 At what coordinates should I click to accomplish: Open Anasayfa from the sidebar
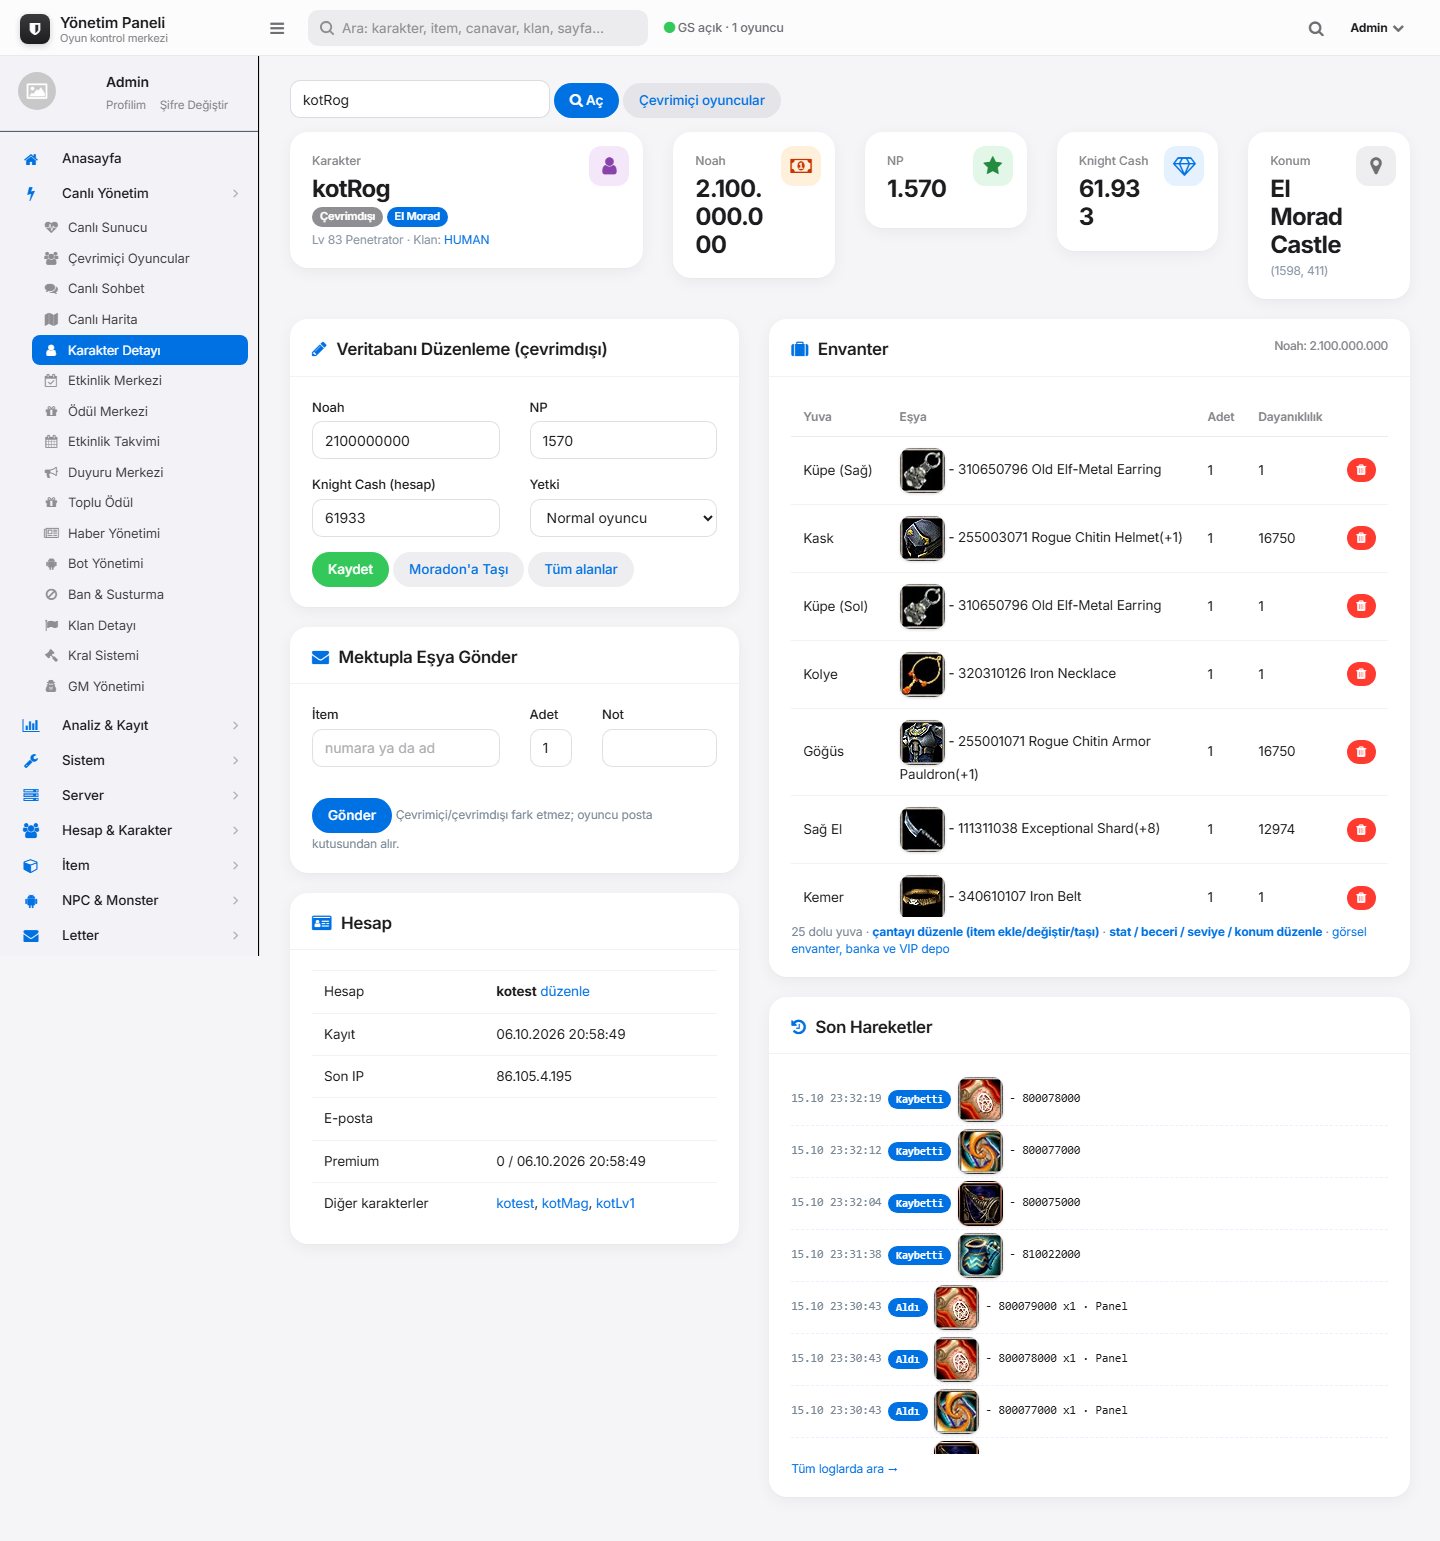point(130,158)
